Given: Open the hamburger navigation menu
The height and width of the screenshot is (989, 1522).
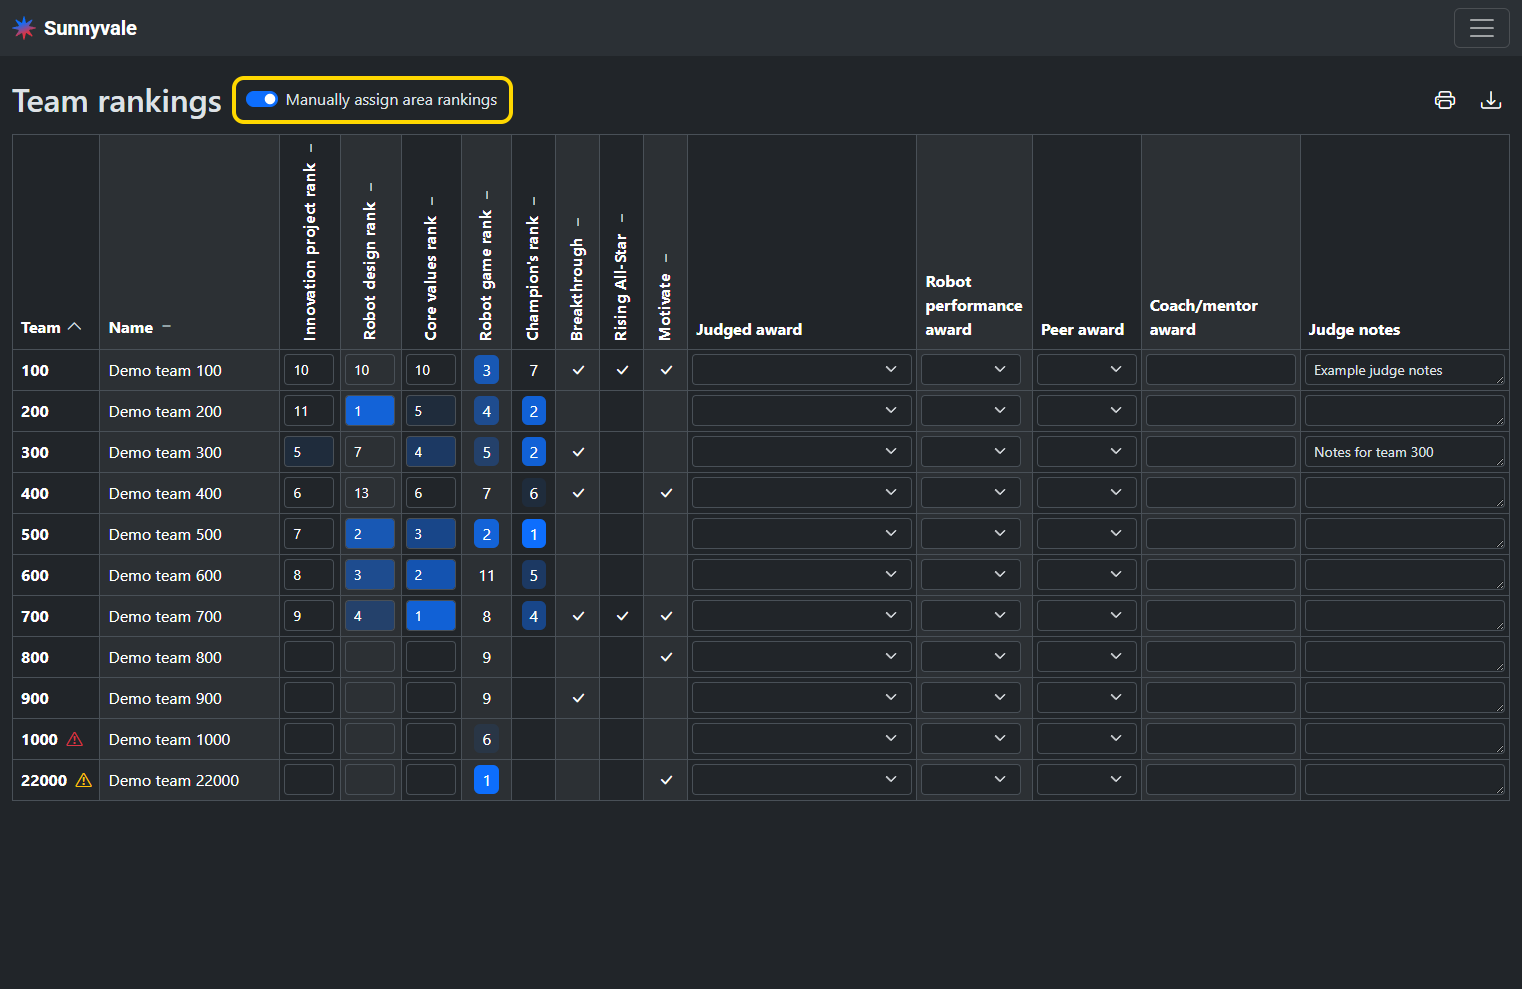Looking at the screenshot, I should point(1481,28).
